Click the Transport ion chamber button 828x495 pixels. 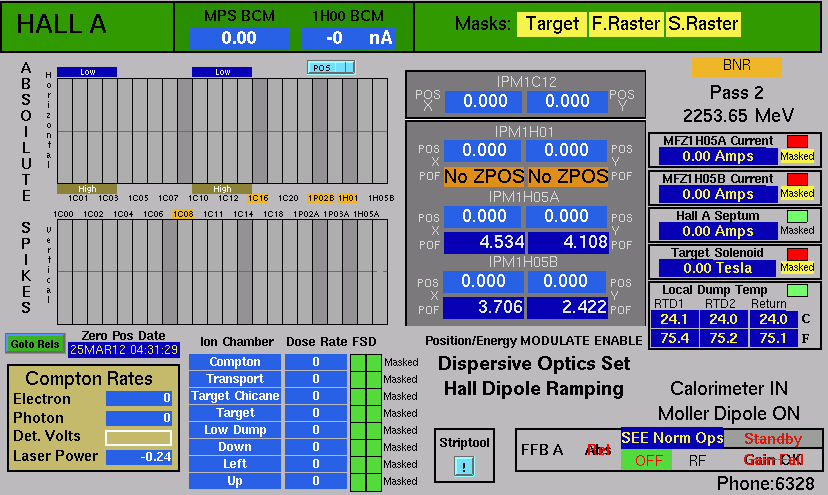(235, 379)
